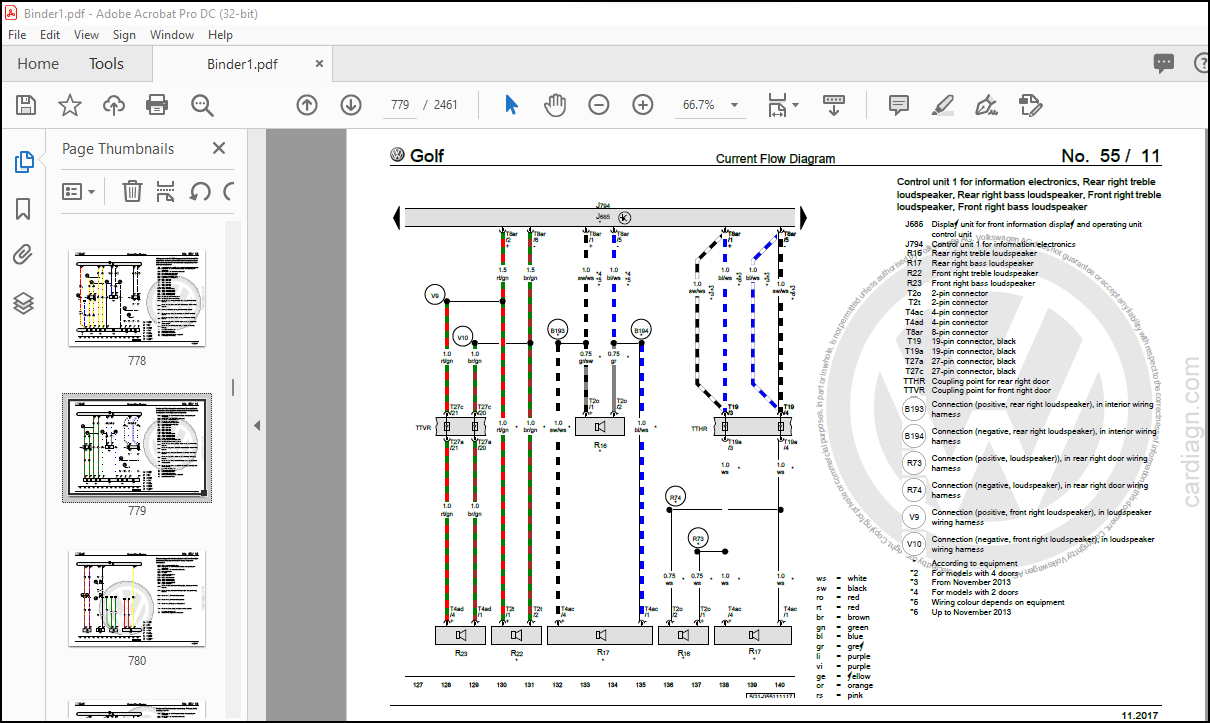Open the File menu
This screenshot has width=1210, height=723.
click(x=17, y=34)
